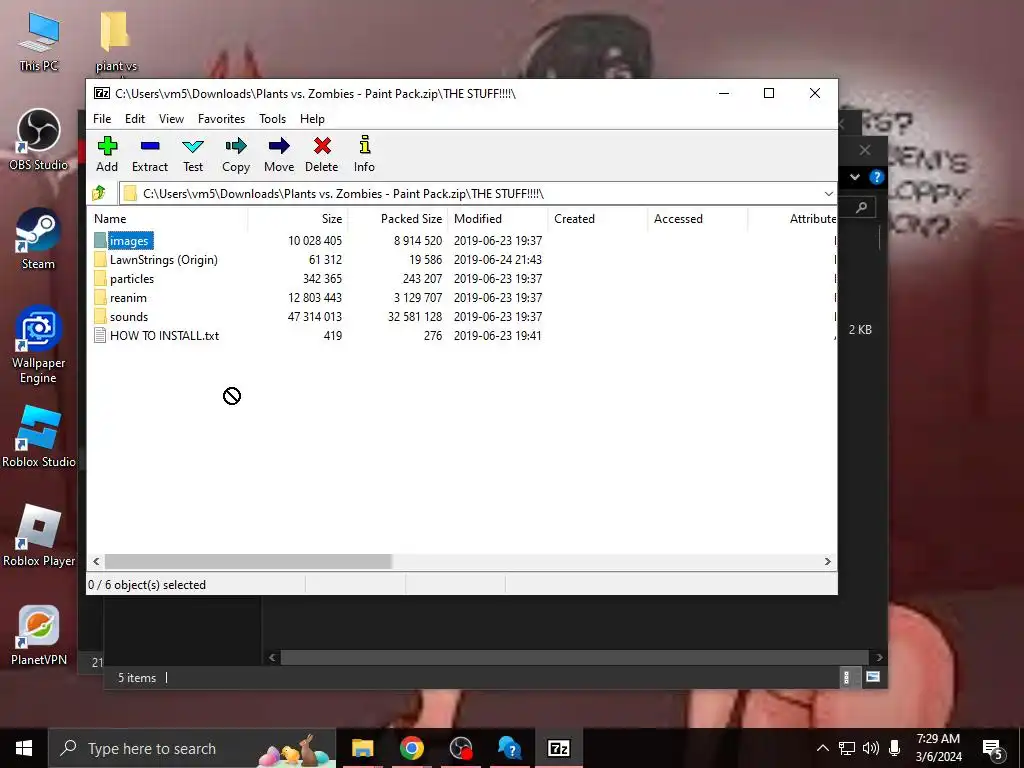1024x768 pixels.
Task: Open the Tools menu
Action: 272,119
